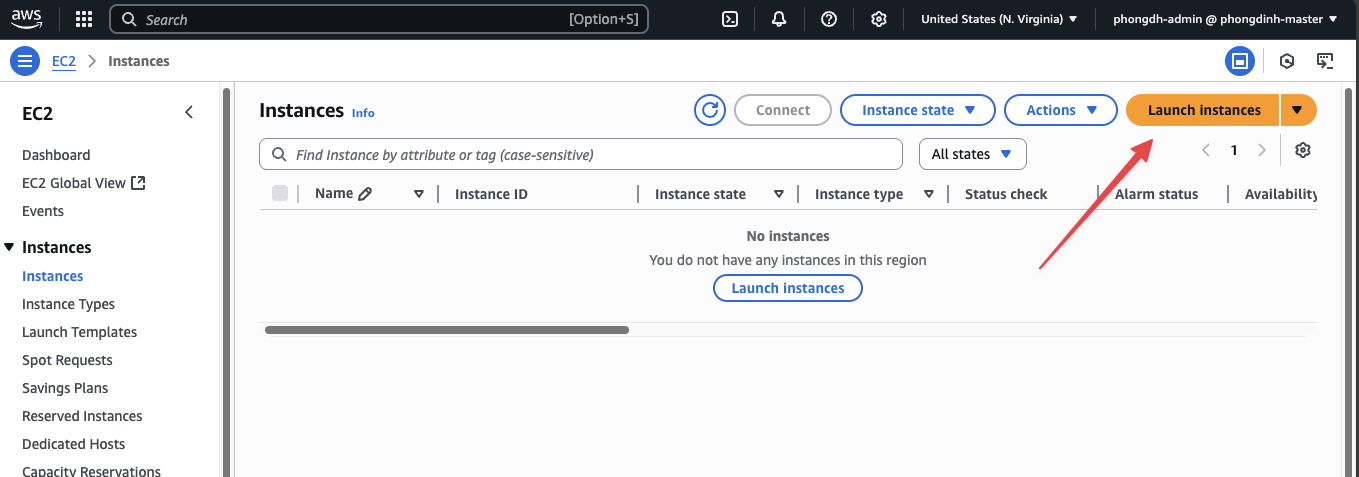Screen dimensions: 1359x477
Task: Open the phongdh-admin account menu
Action: click(x=1224, y=19)
